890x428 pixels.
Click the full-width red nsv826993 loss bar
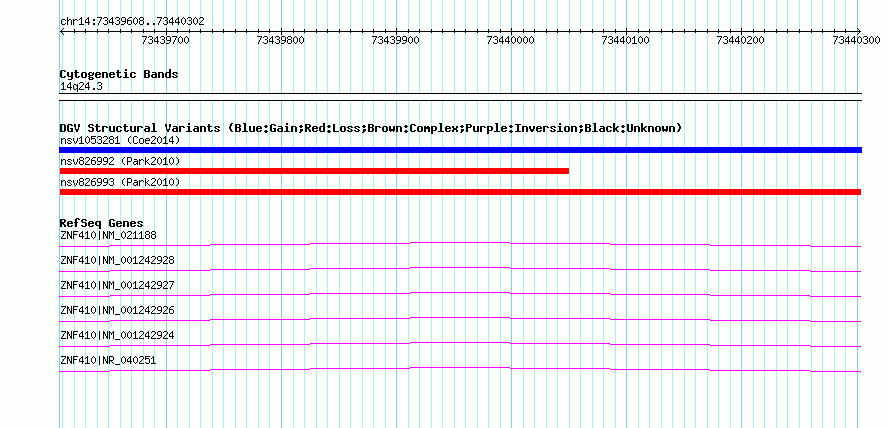(460, 192)
